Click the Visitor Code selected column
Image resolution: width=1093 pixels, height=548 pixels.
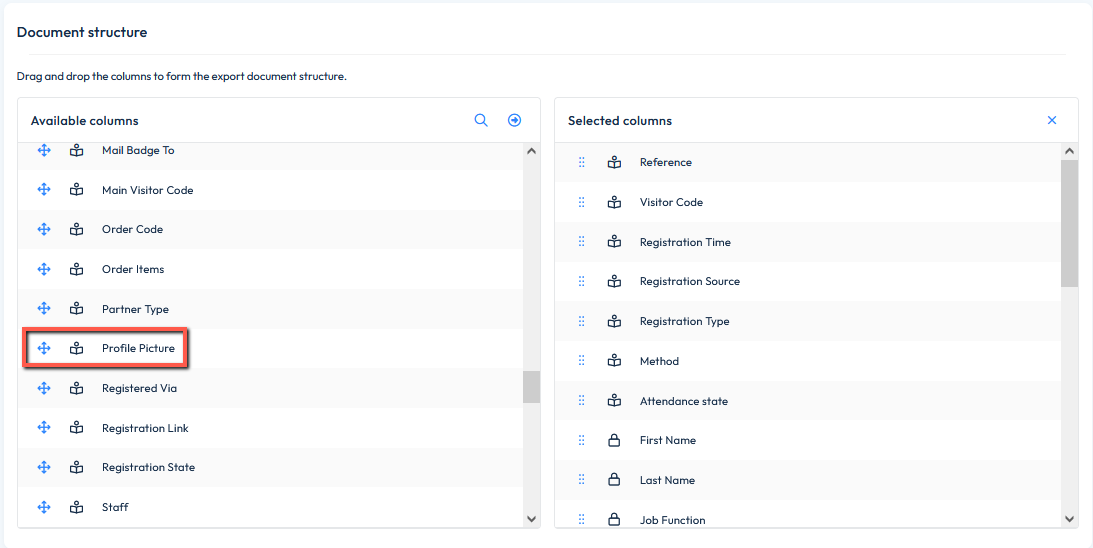[x=808, y=202]
